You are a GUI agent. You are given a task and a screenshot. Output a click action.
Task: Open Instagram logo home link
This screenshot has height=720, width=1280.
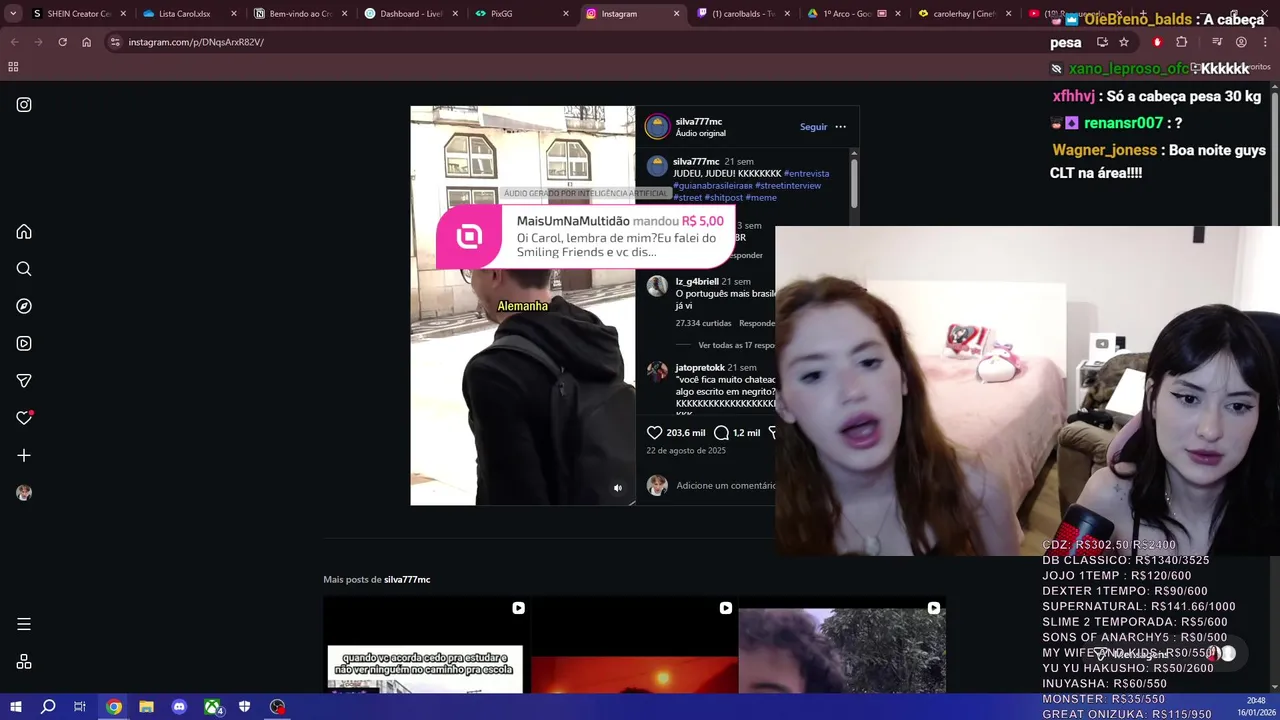click(24, 104)
